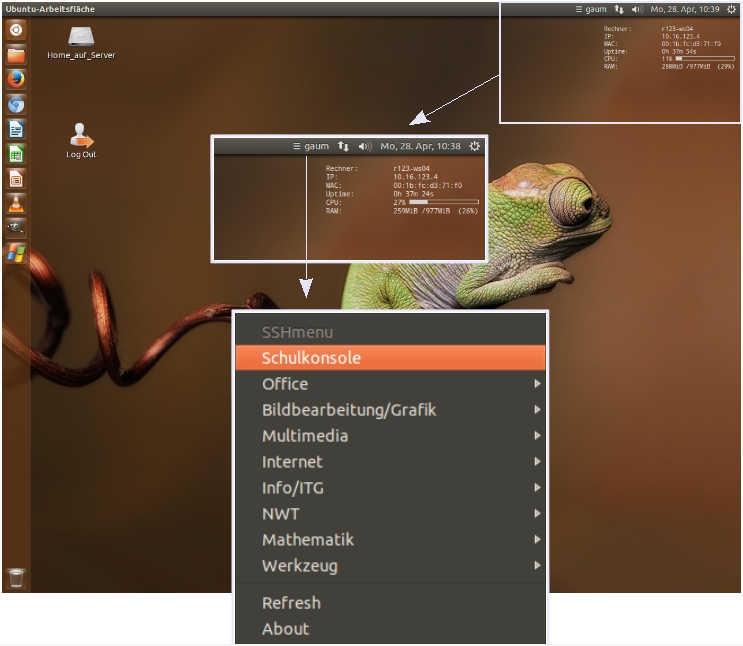Open the Files manager from the launcher
The height and width of the screenshot is (646, 743).
[x=16, y=55]
